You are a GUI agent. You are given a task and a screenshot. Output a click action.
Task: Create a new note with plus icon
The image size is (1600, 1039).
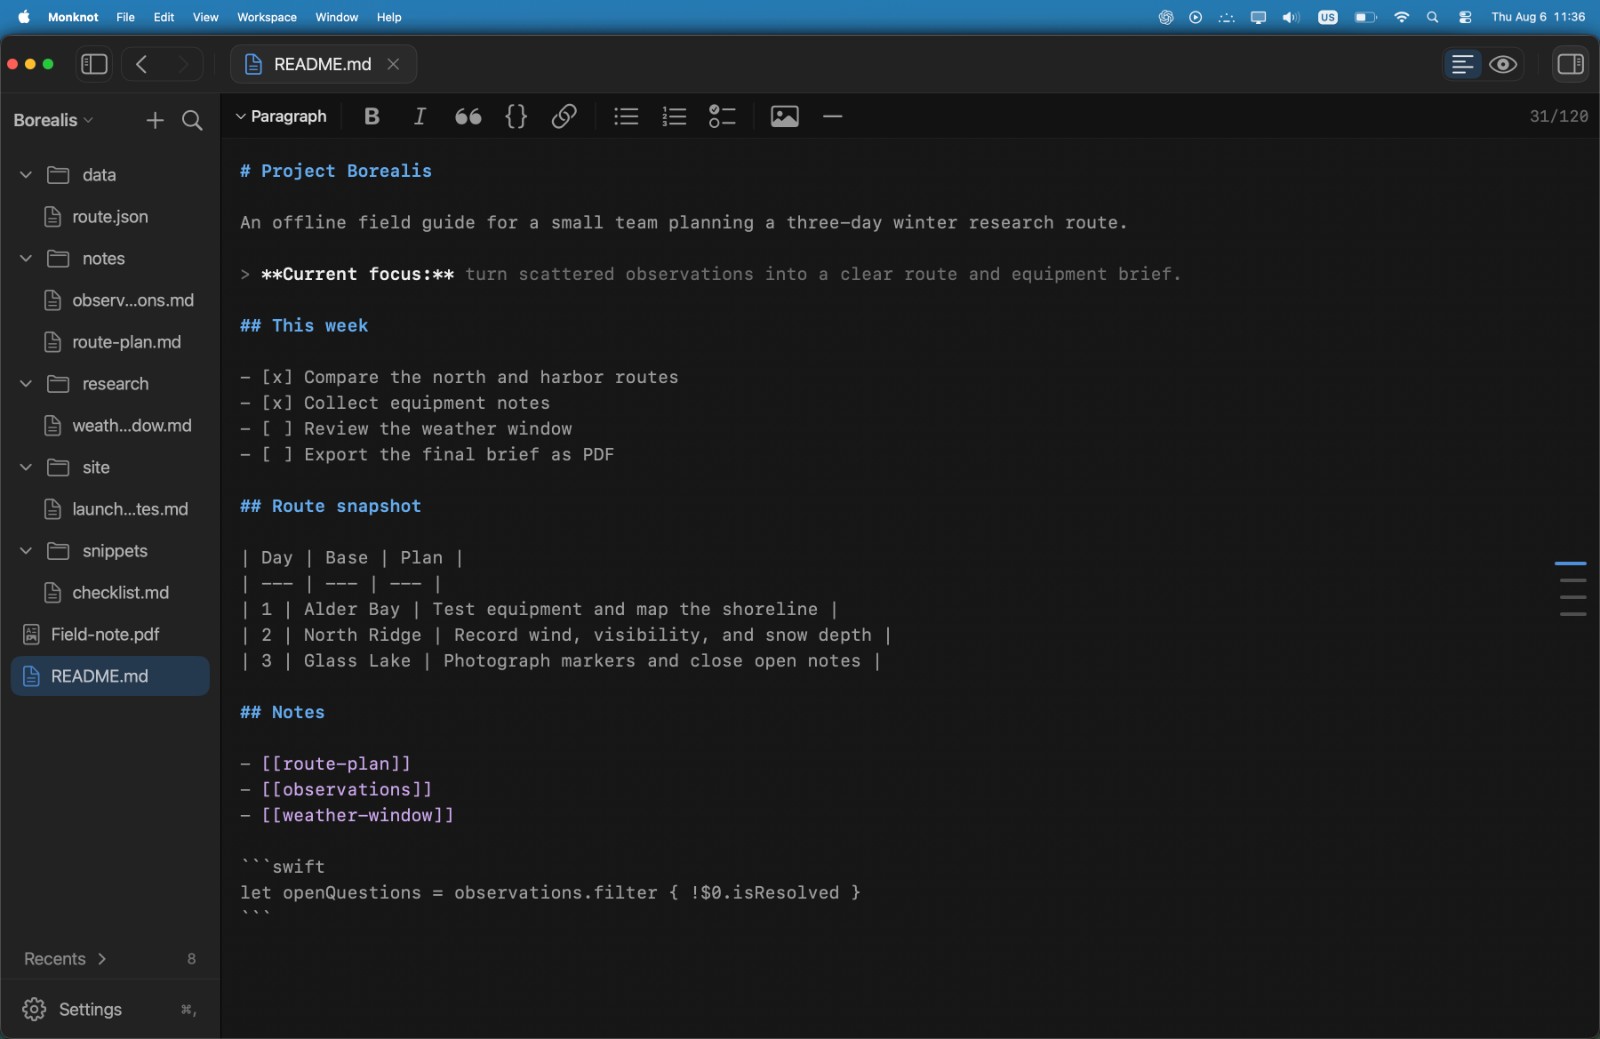click(155, 120)
